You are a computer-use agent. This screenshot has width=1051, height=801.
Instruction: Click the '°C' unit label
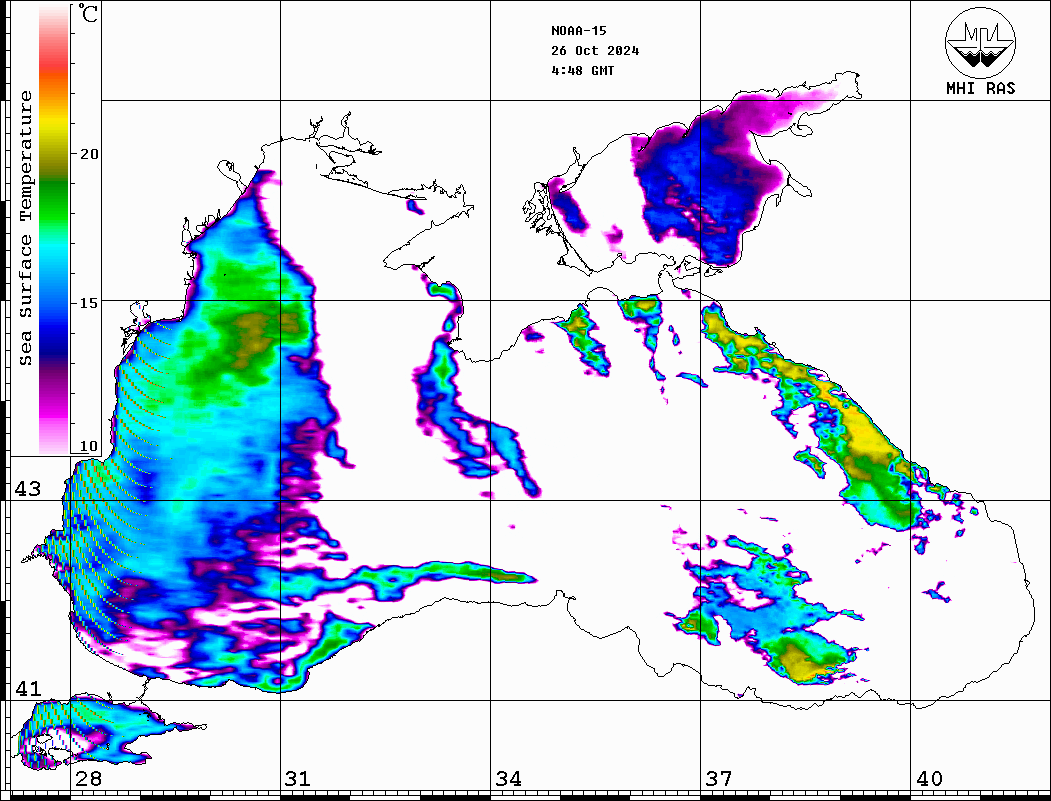88,13
